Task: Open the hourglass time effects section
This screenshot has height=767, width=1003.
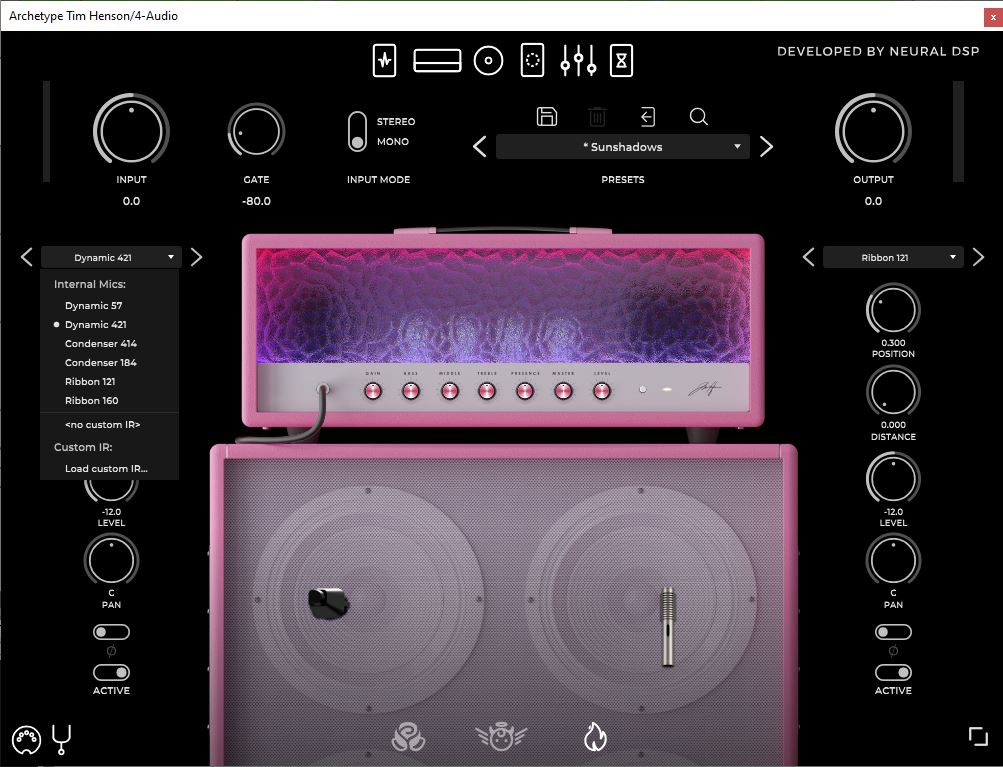Action: (621, 61)
